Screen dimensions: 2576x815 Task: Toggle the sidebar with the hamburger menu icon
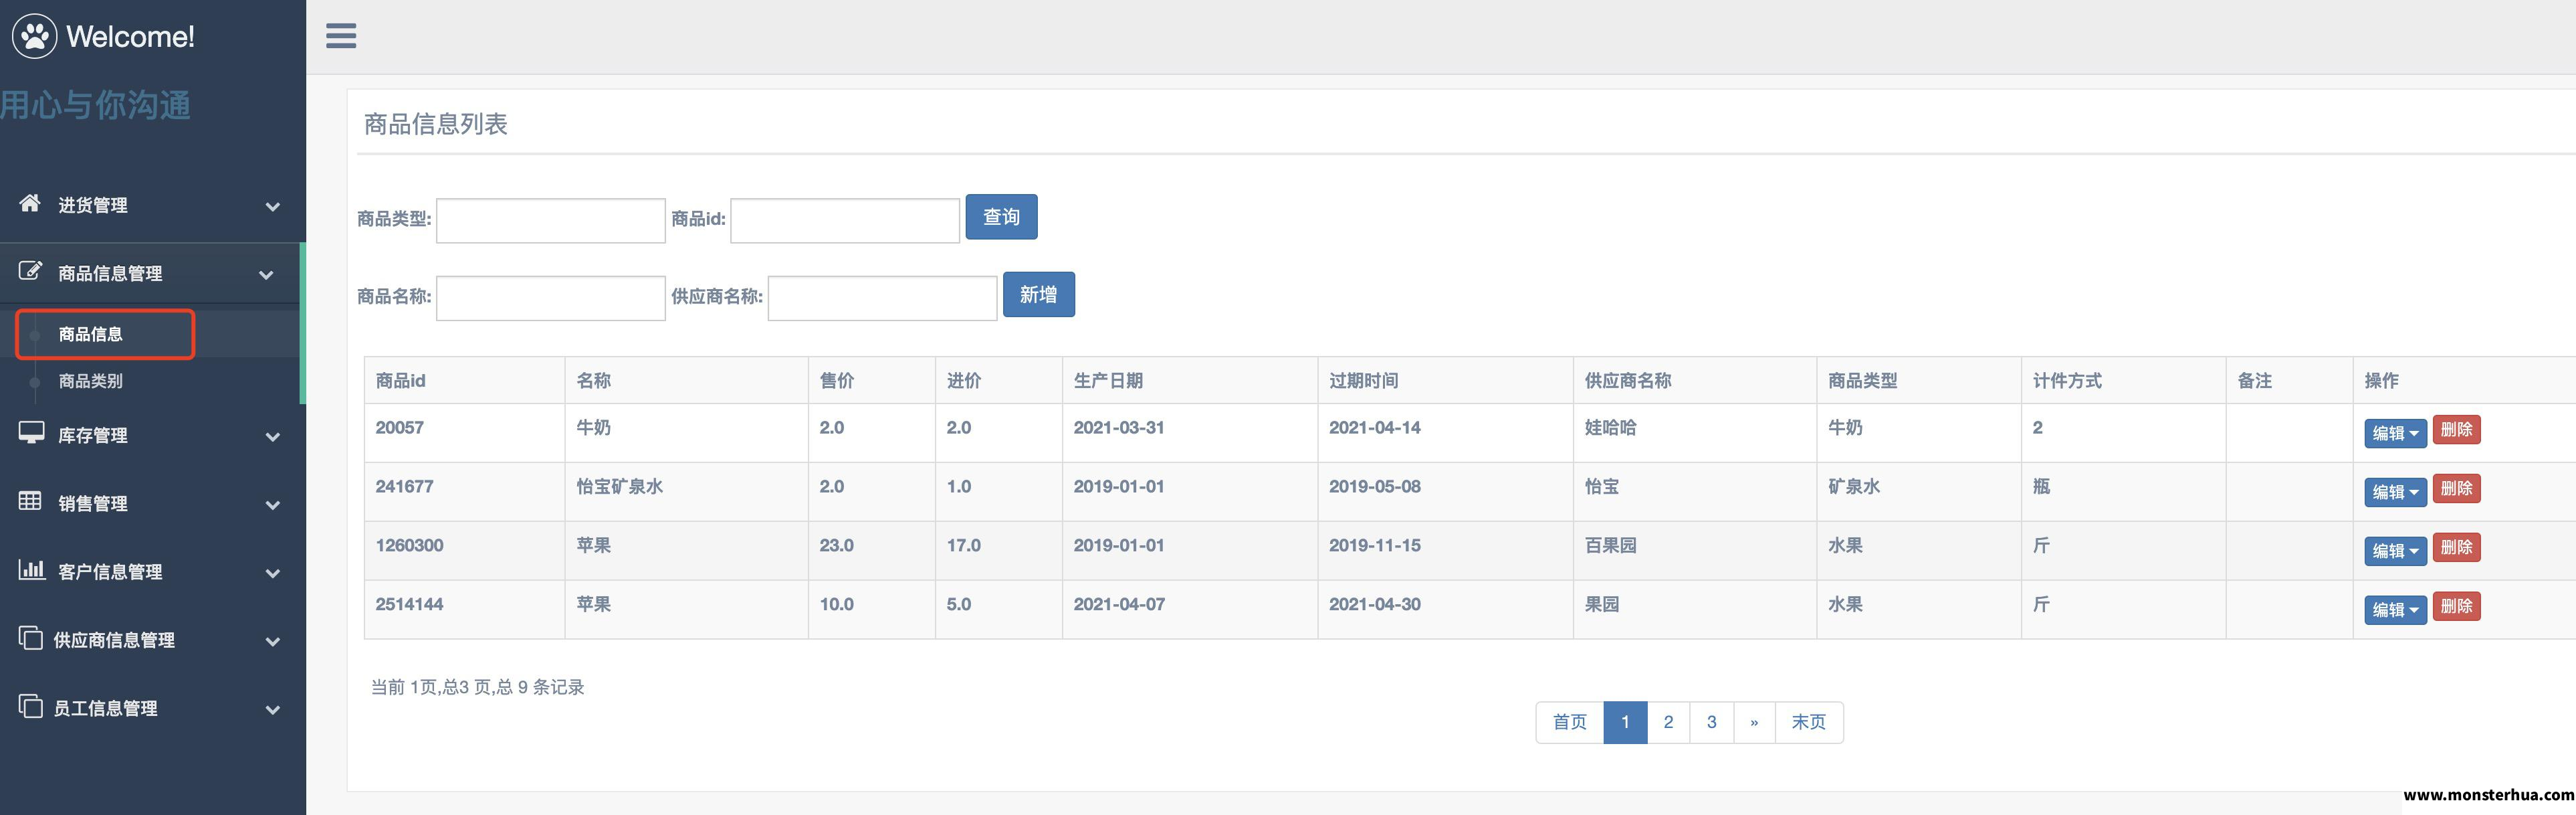click(341, 36)
